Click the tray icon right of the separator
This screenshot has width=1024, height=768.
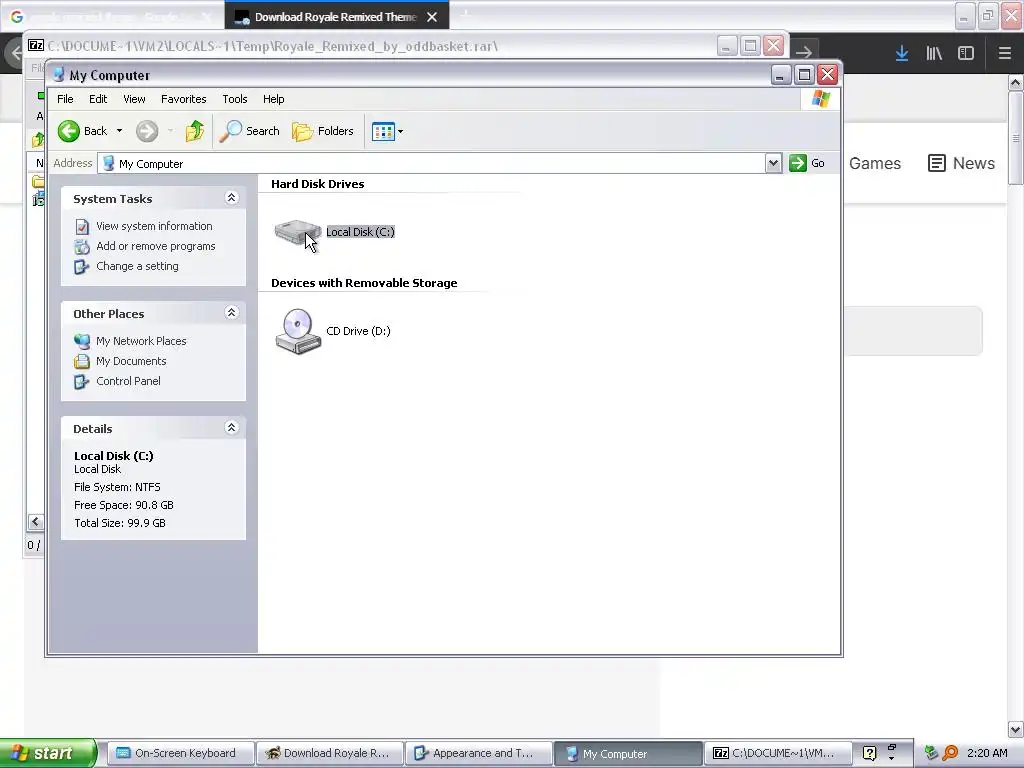coord(932,753)
